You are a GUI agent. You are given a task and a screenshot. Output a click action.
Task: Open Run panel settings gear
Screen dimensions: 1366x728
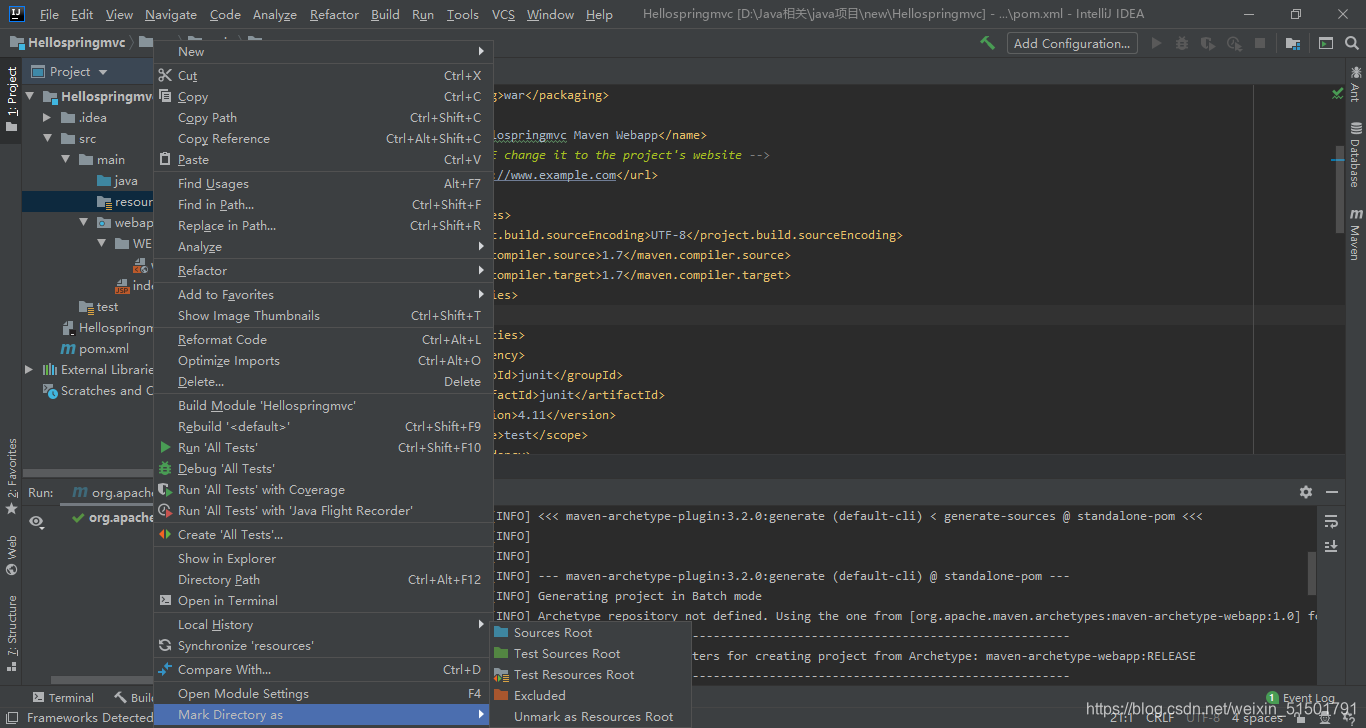click(x=1305, y=492)
